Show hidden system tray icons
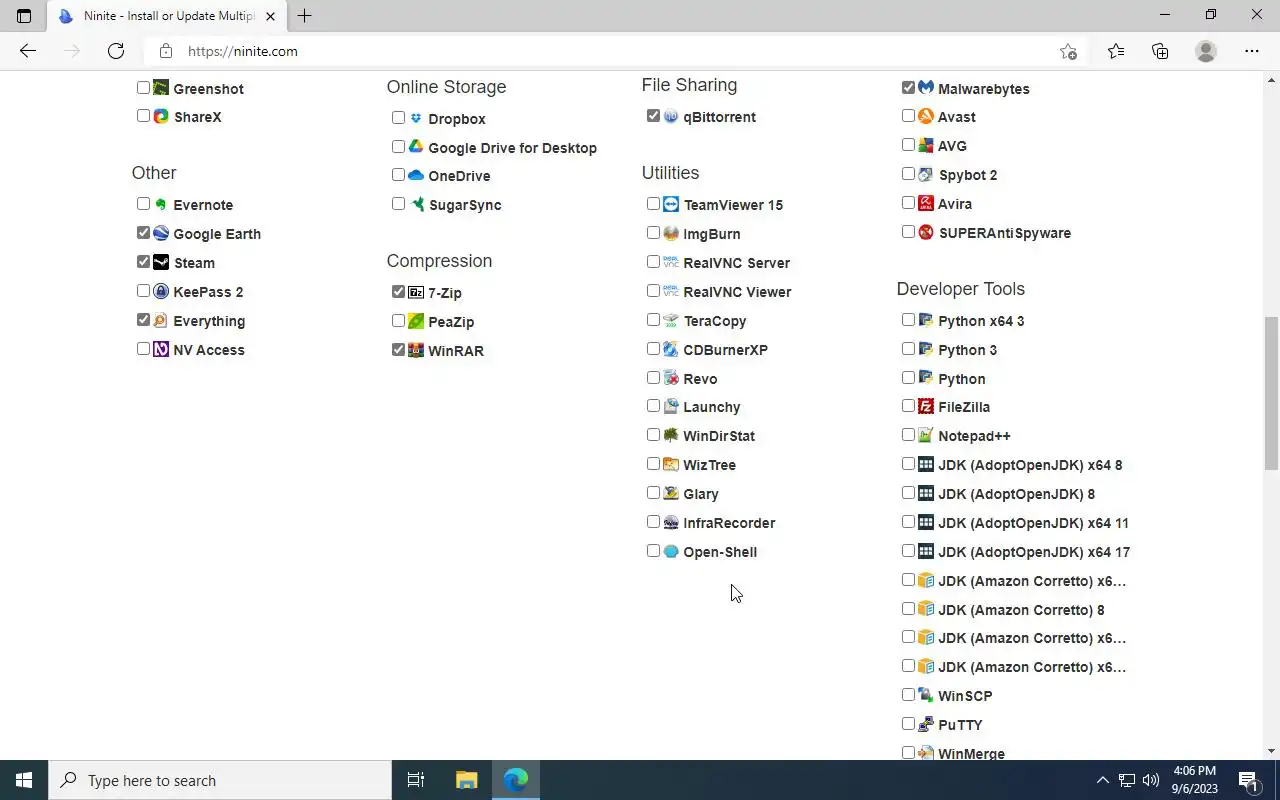This screenshot has width=1280, height=800. pos(1103,780)
